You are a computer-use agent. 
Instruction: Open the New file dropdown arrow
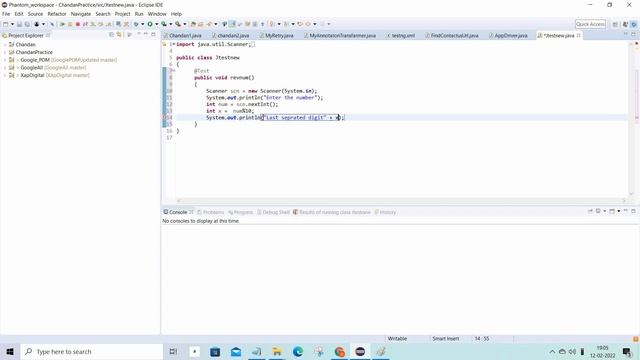click(x=12, y=24)
